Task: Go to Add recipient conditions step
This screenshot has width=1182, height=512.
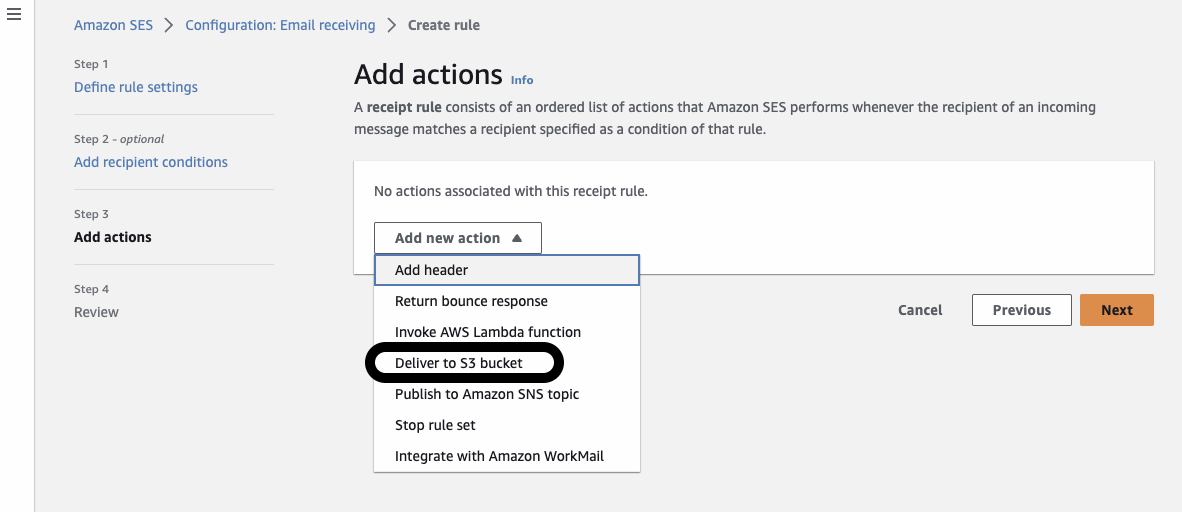Action: [151, 162]
